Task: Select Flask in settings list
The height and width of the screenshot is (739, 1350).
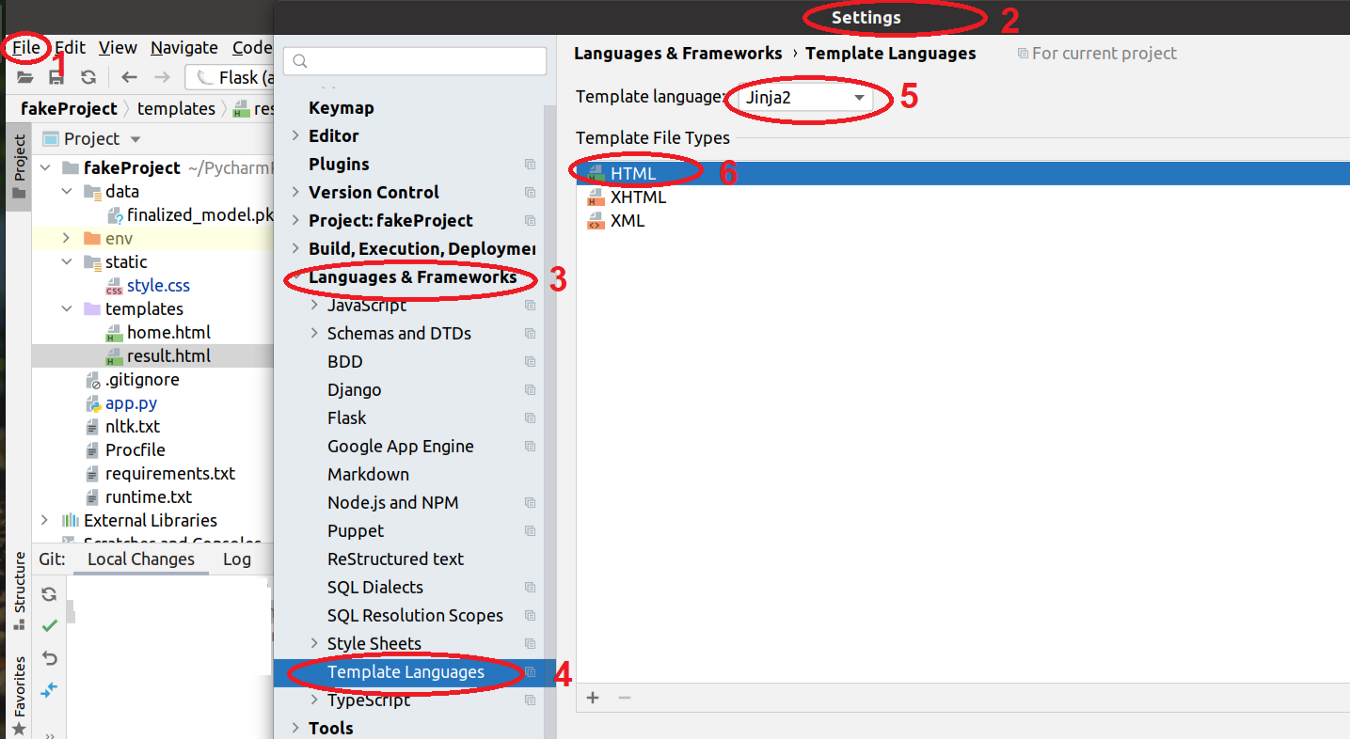Action: 347,418
